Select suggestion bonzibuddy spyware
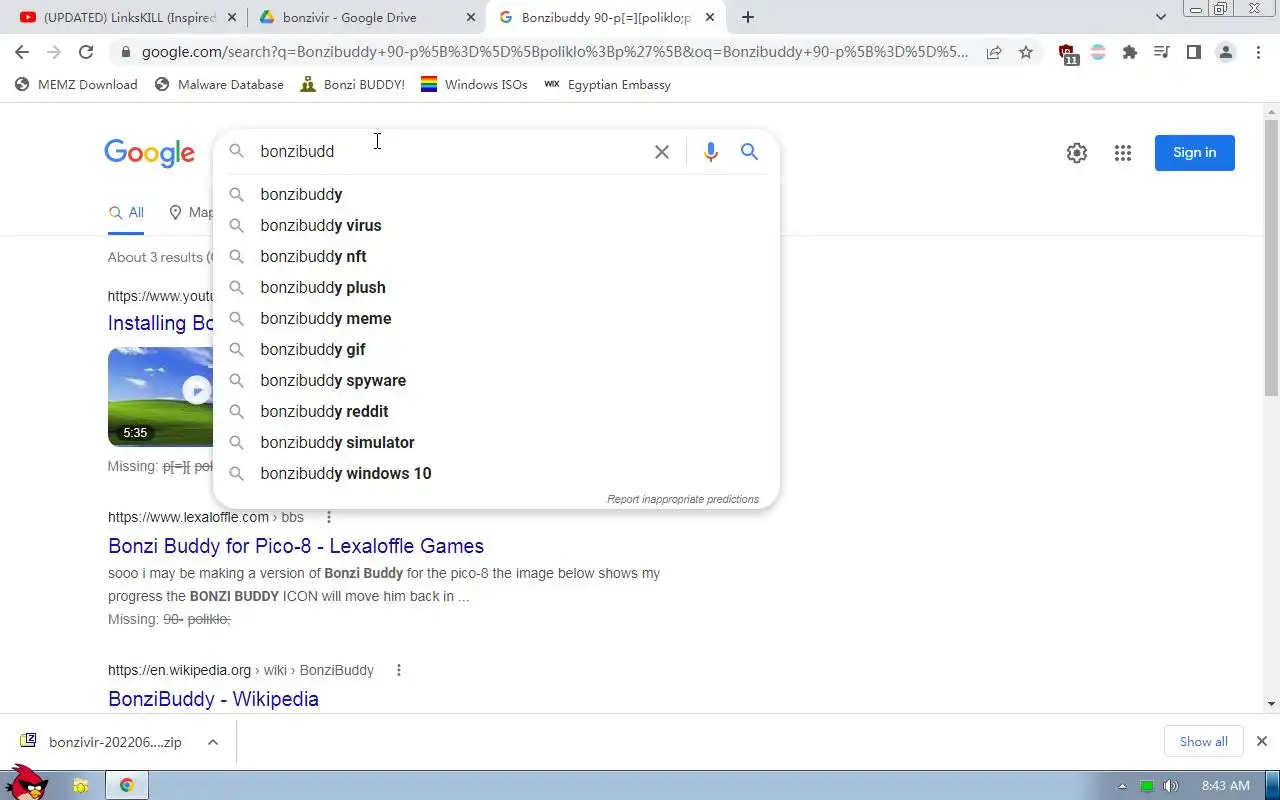This screenshot has width=1280, height=800. [x=496, y=381]
